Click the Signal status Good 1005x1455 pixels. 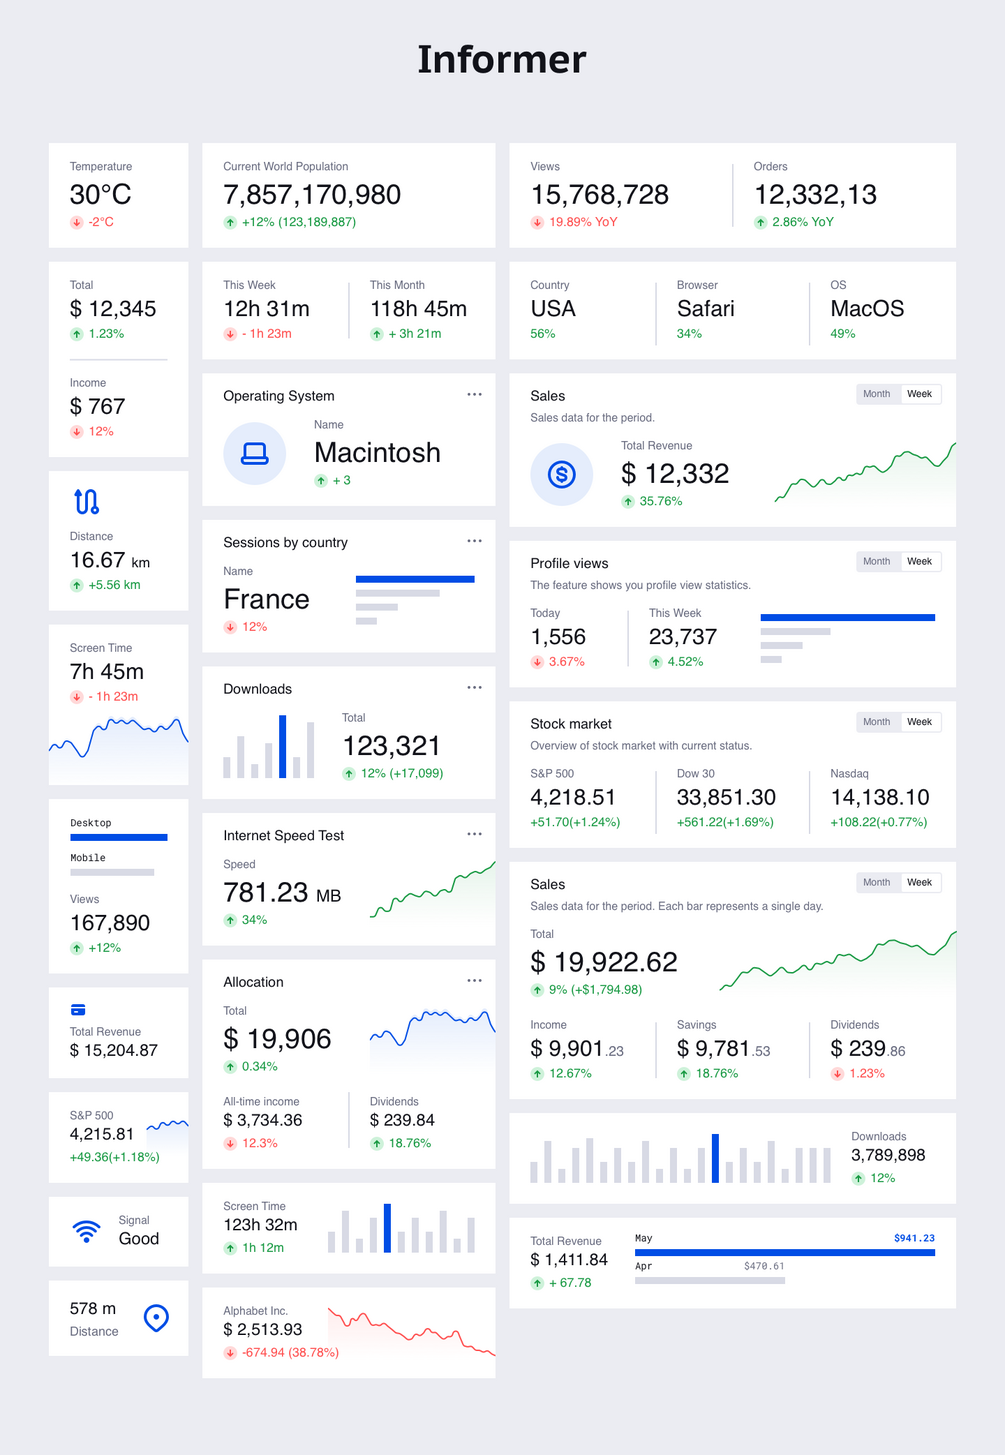pos(139,1239)
